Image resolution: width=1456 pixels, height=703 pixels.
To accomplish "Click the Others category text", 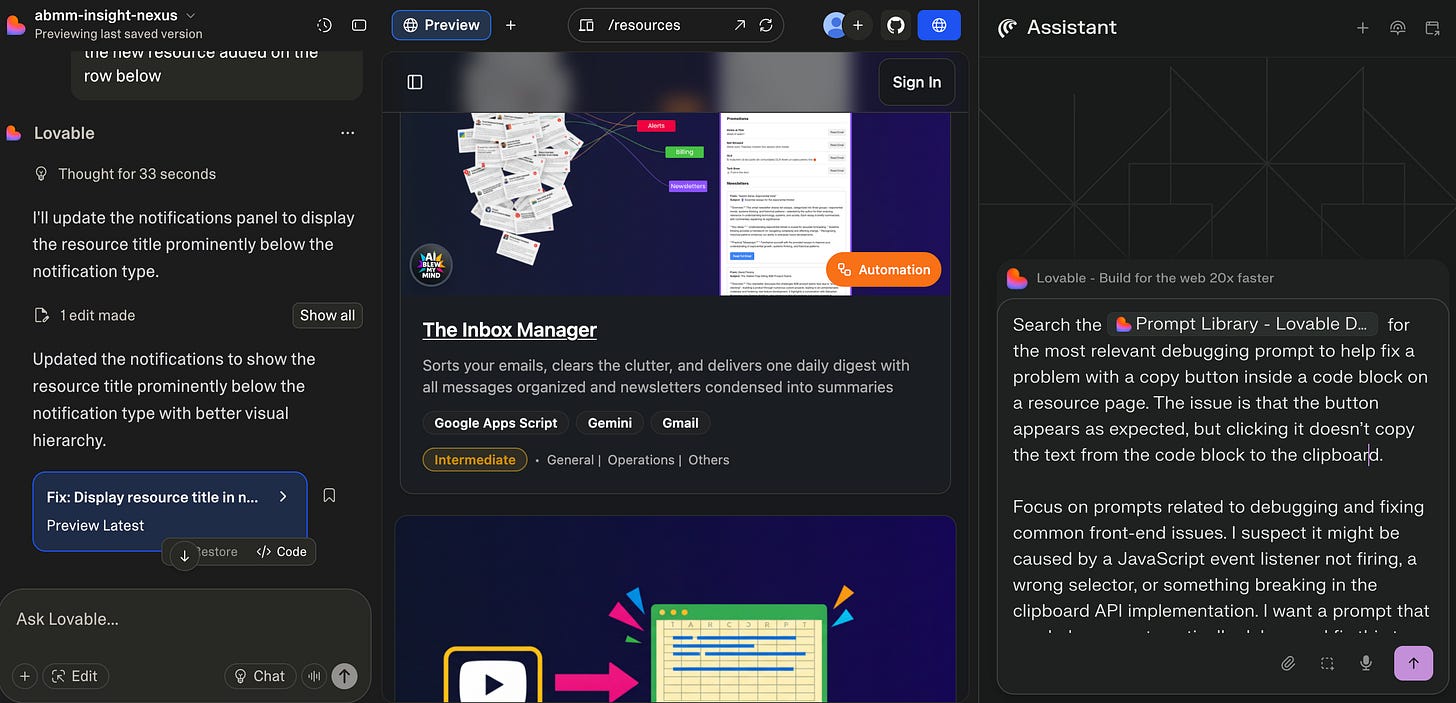I will tap(709, 460).
